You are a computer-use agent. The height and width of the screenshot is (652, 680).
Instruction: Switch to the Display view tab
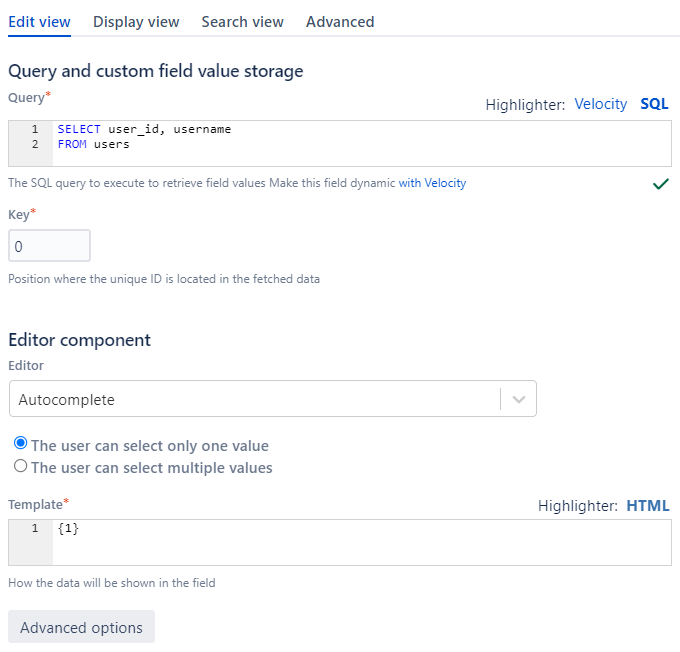click(x=136, y=21)
